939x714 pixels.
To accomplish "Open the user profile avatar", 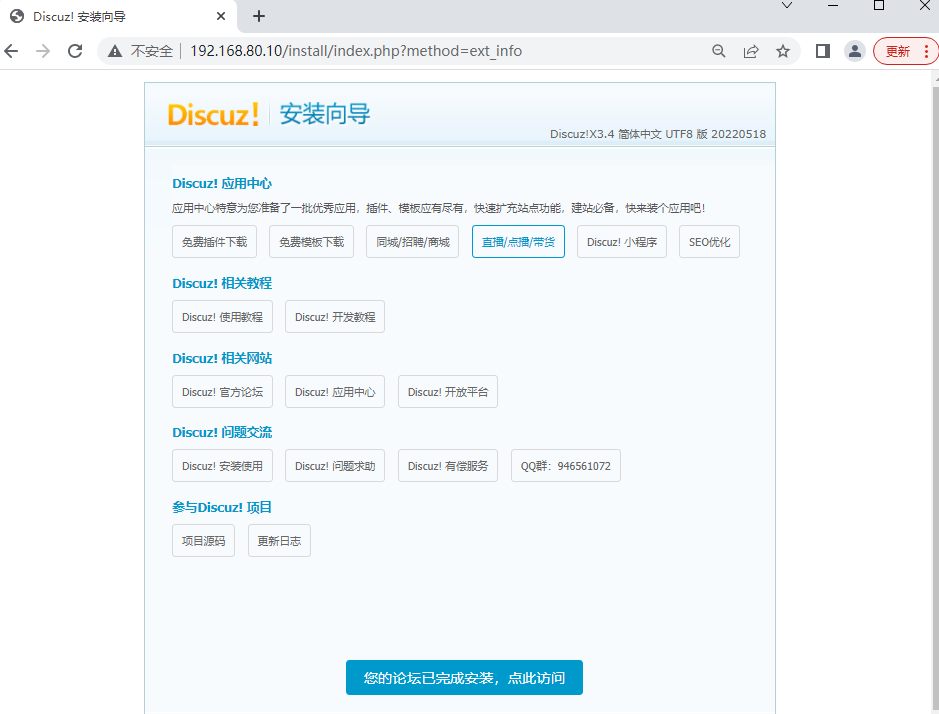I will pyautogui.click(x=855, y=51).
